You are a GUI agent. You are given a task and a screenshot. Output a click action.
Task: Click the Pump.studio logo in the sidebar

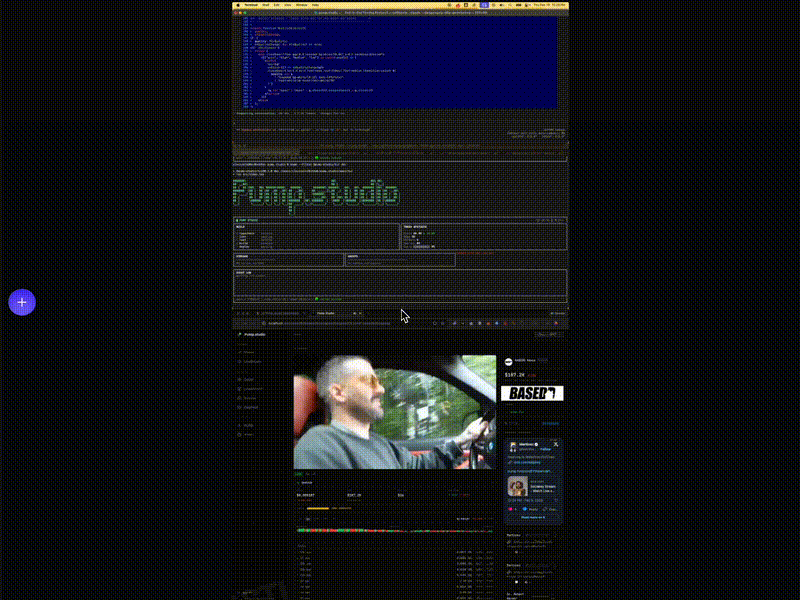252,334
